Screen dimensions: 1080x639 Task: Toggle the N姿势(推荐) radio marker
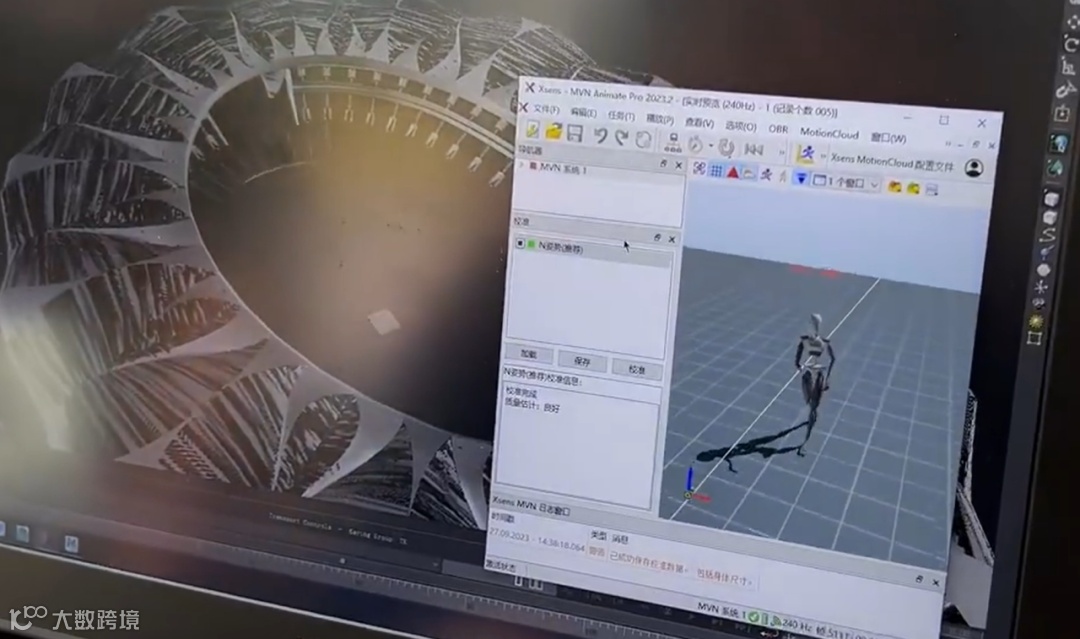tap(520, 244)
